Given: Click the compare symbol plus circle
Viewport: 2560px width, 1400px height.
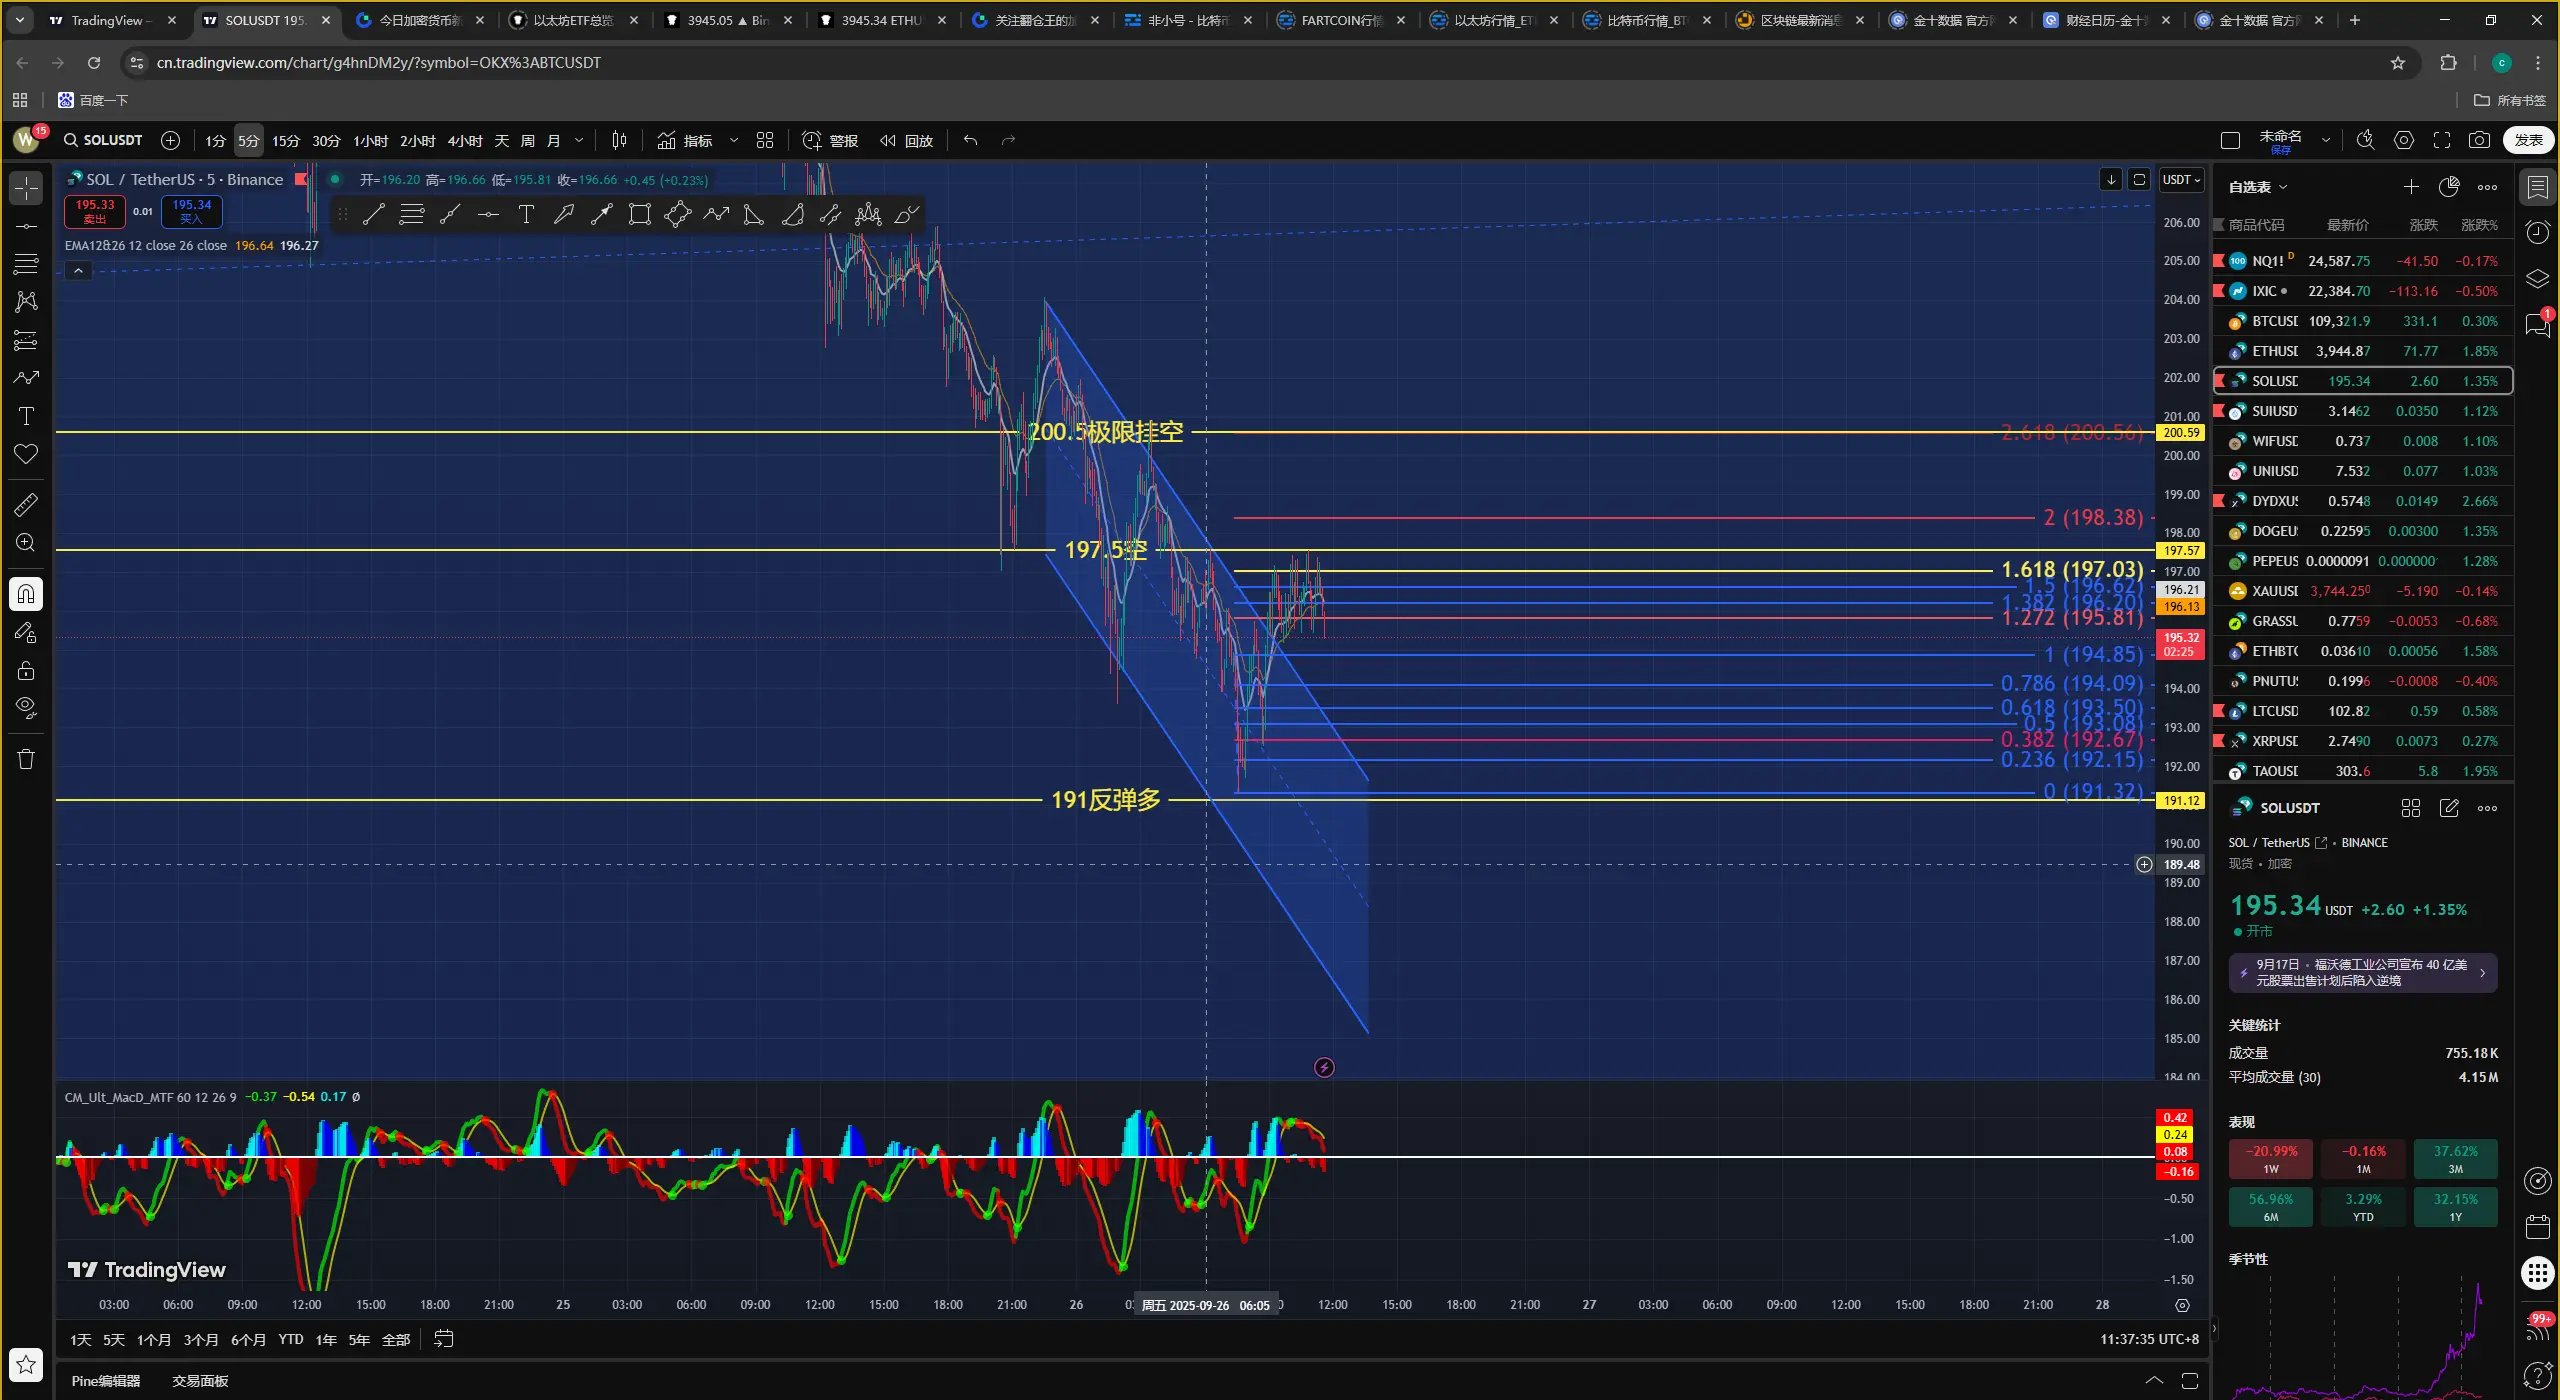Looking at the screenshot, I should (171, 141).
